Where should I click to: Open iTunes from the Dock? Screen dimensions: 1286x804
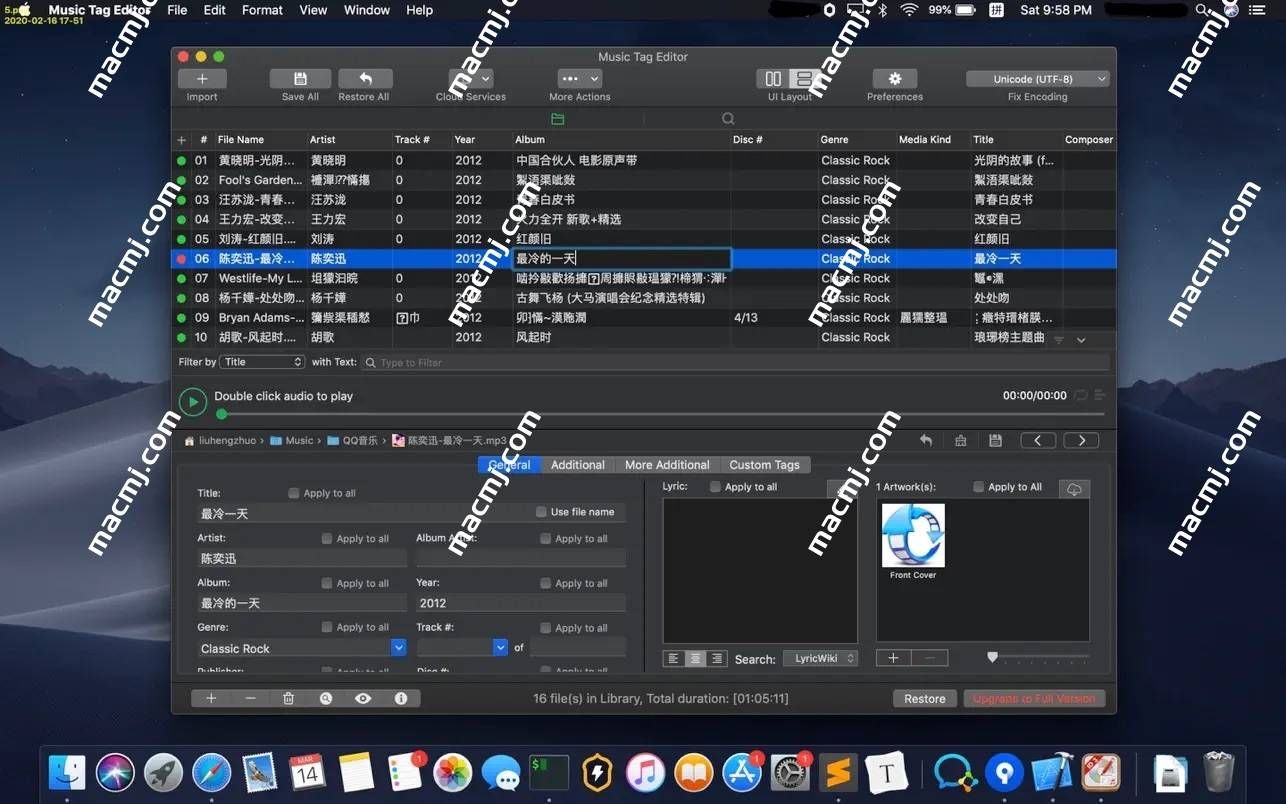(x=645, y=773)
